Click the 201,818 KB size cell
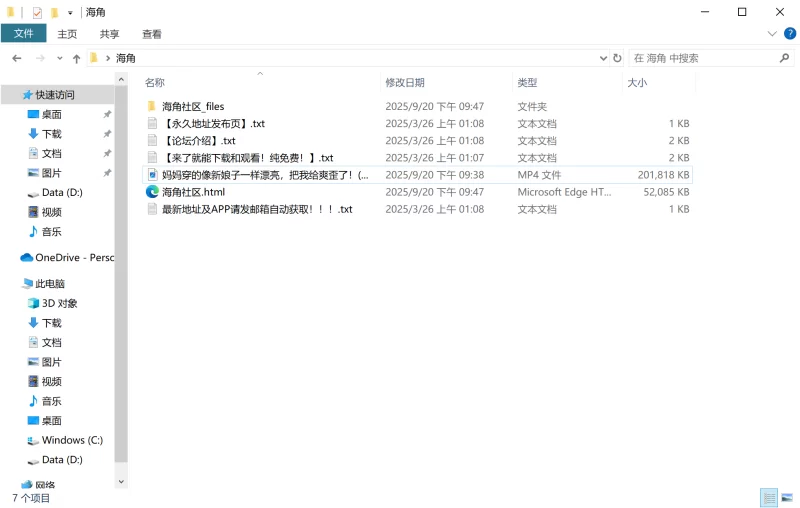Image resolution: width=800 pixels, height=508 pixels. click(x=663, y=175)
